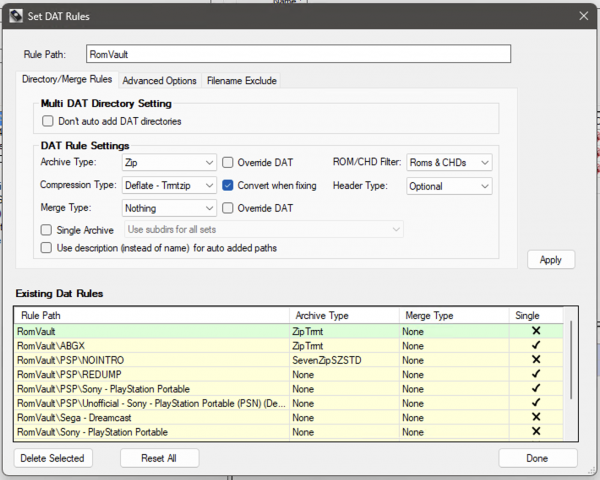Select the RomVault\Sega - Dreamcast rule row

tap(289, 418)
